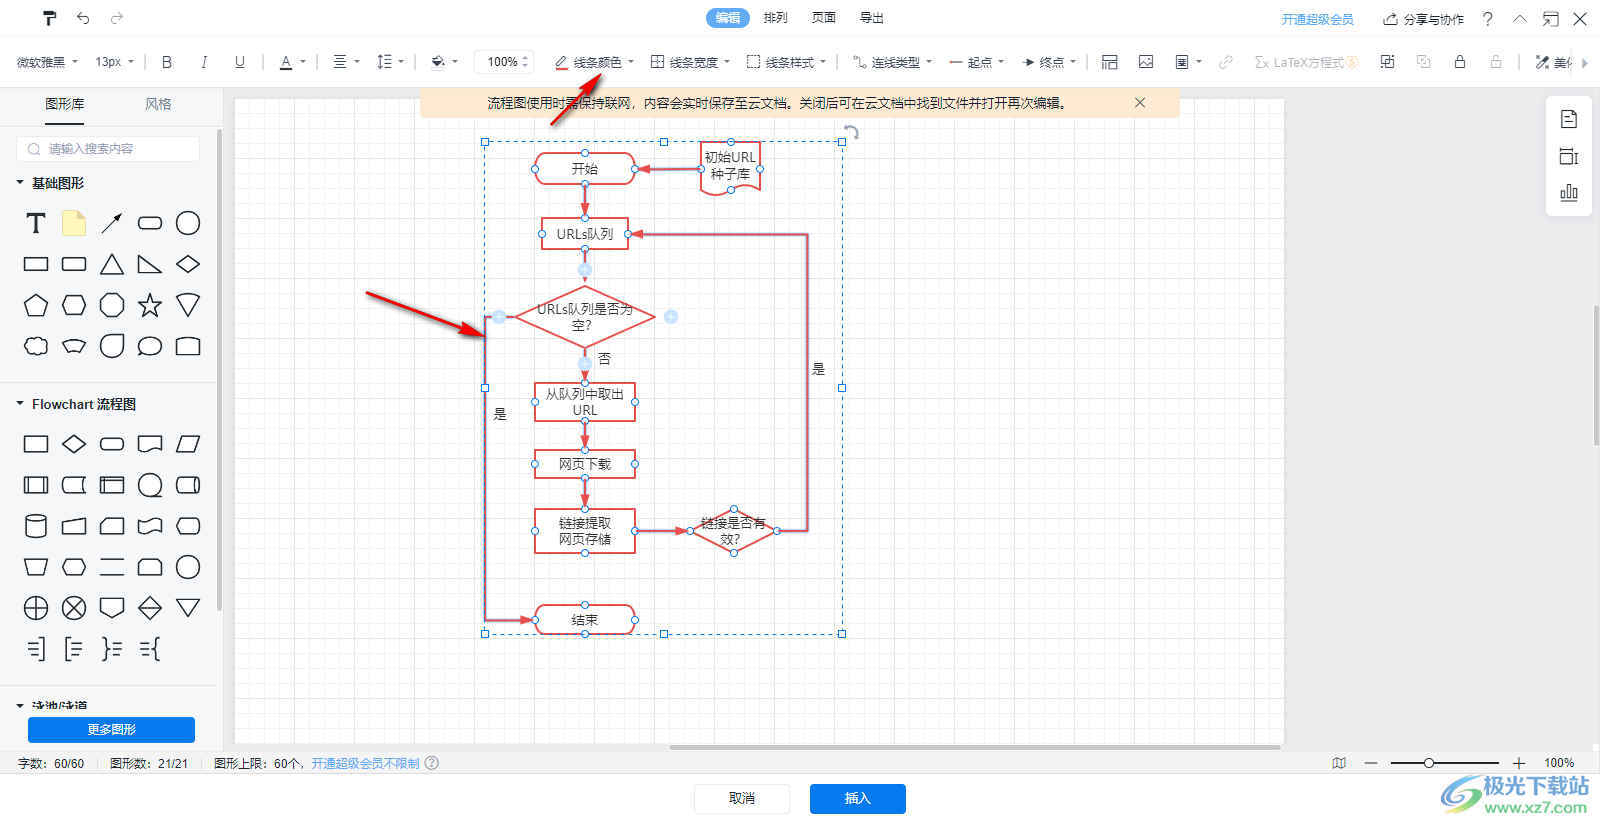The height and width of the screenshot is (824, 1600).
Task: Select the cylinder database flowchart shape
Action: [36, 526]
